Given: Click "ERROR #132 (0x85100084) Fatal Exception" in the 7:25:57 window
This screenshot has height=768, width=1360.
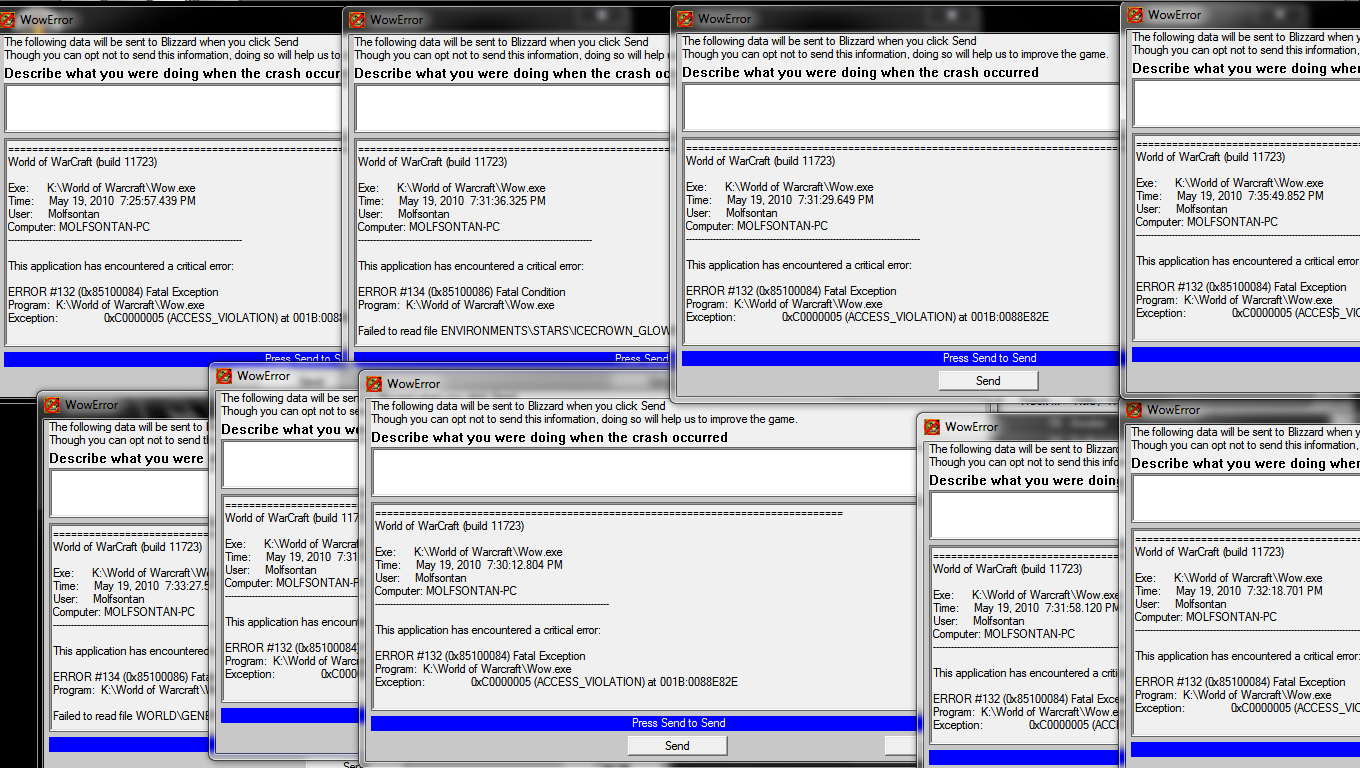Looking at the screenshot, I should click(113, 292).
